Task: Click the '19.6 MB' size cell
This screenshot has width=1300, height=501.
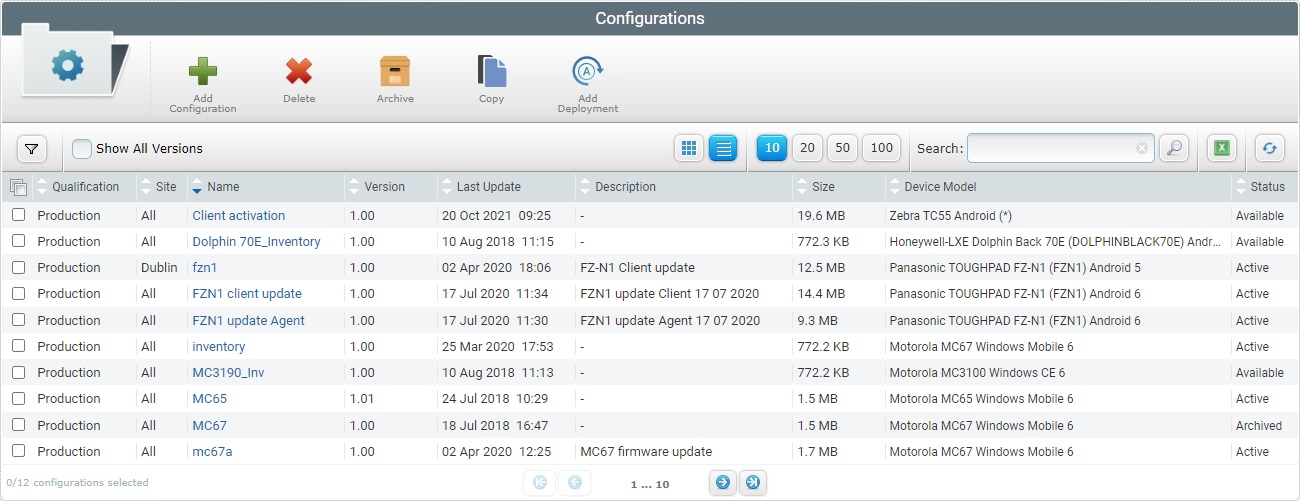Action: 821,215
